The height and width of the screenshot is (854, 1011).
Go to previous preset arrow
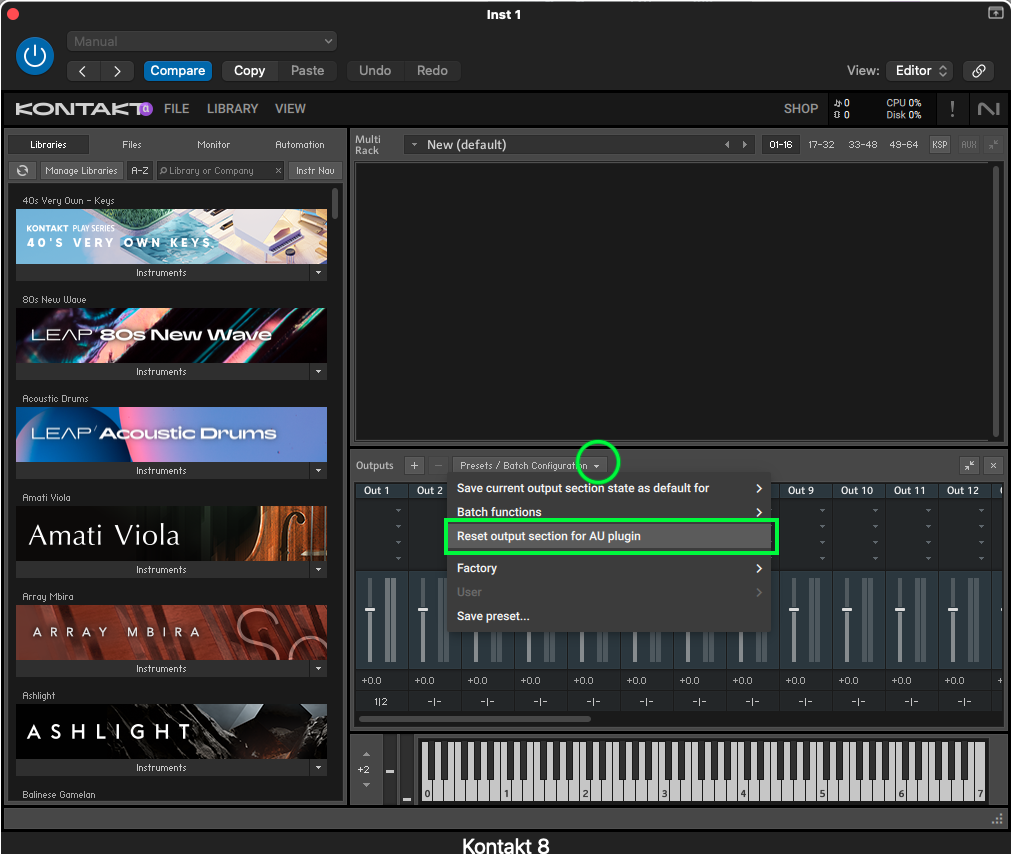83,71
